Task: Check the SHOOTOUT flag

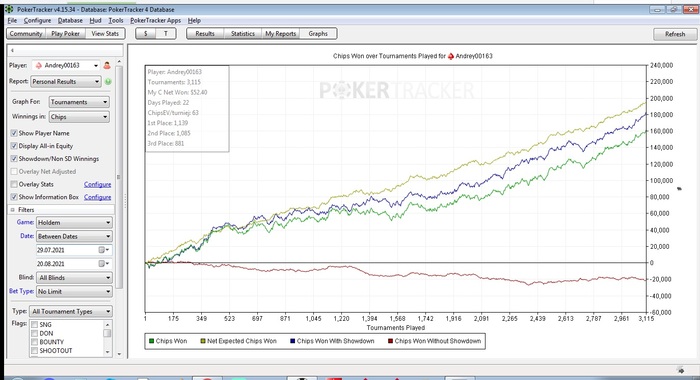Action: [34, 351]
